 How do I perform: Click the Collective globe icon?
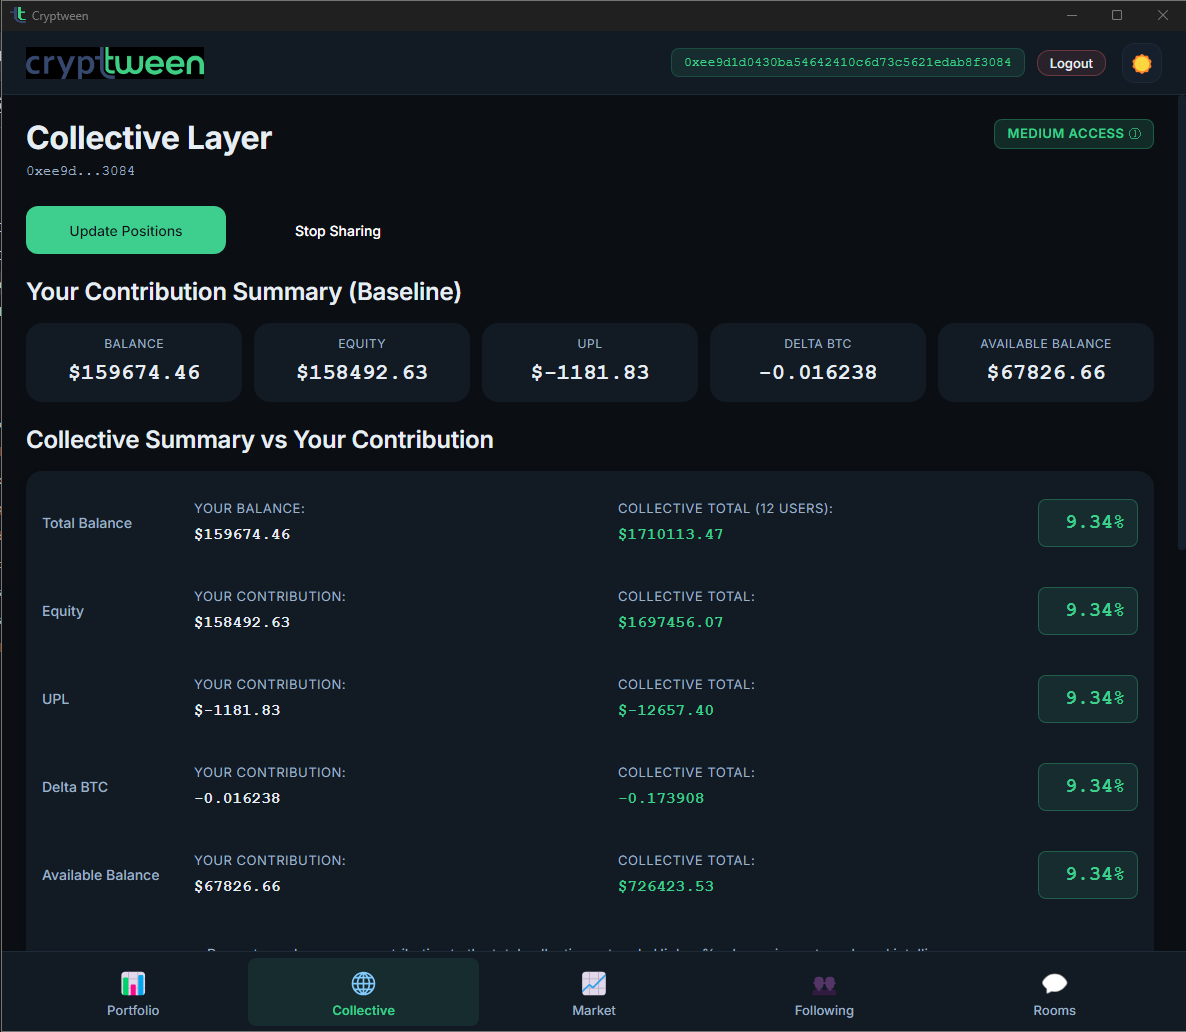tap(363, 984)
